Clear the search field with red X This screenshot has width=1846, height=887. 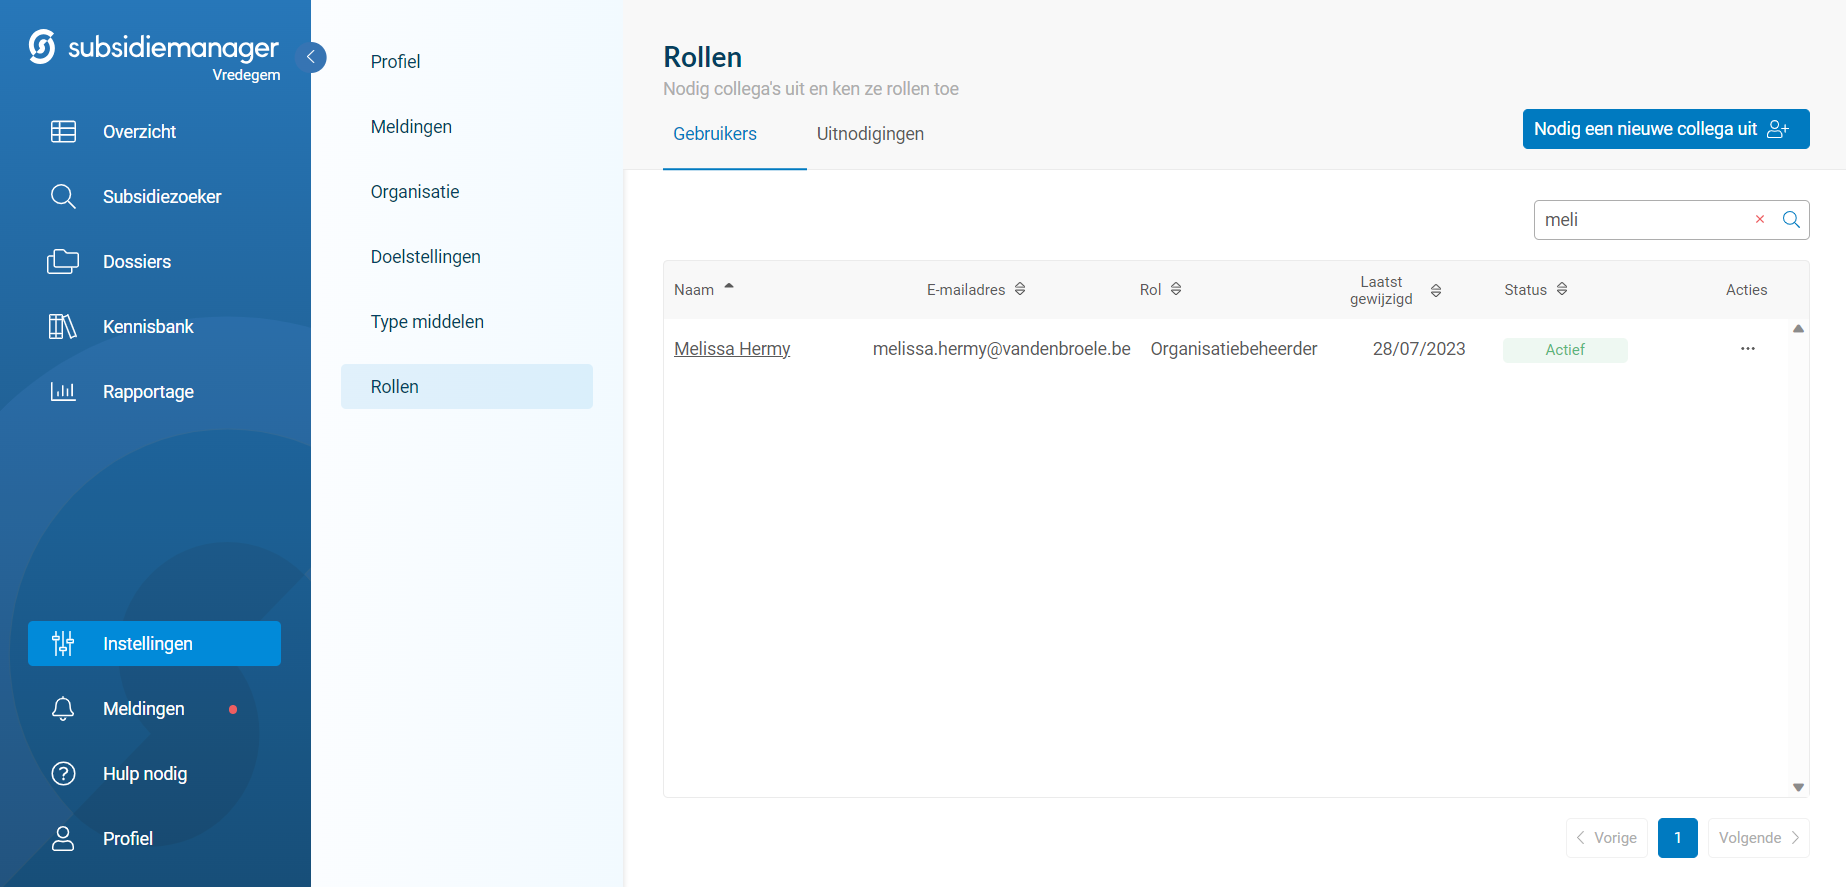click(1760, 220)
